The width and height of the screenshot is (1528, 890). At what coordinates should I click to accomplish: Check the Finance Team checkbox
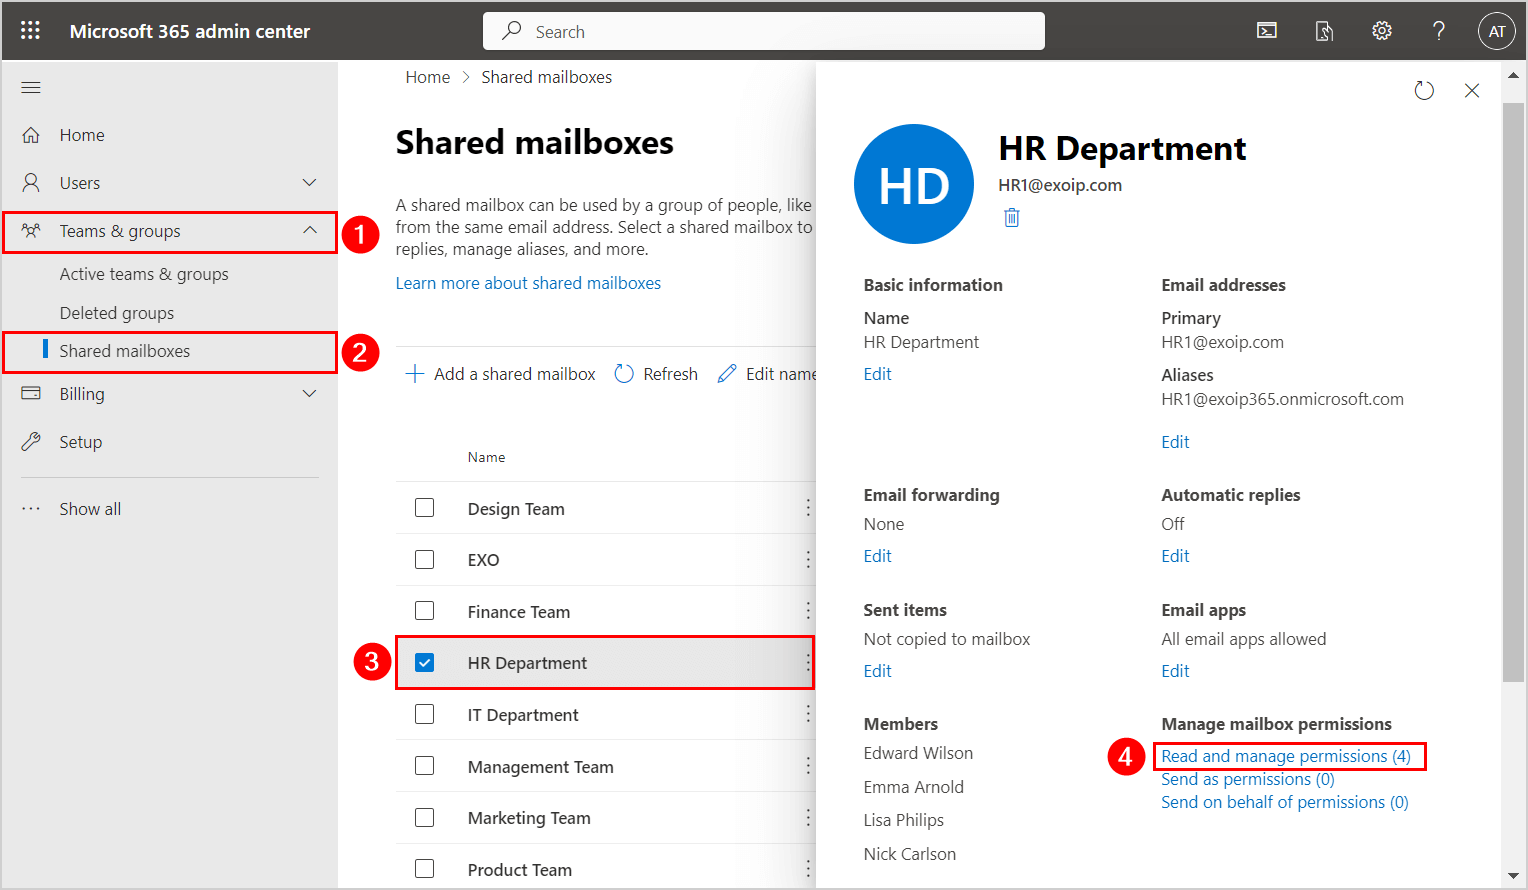425,611
